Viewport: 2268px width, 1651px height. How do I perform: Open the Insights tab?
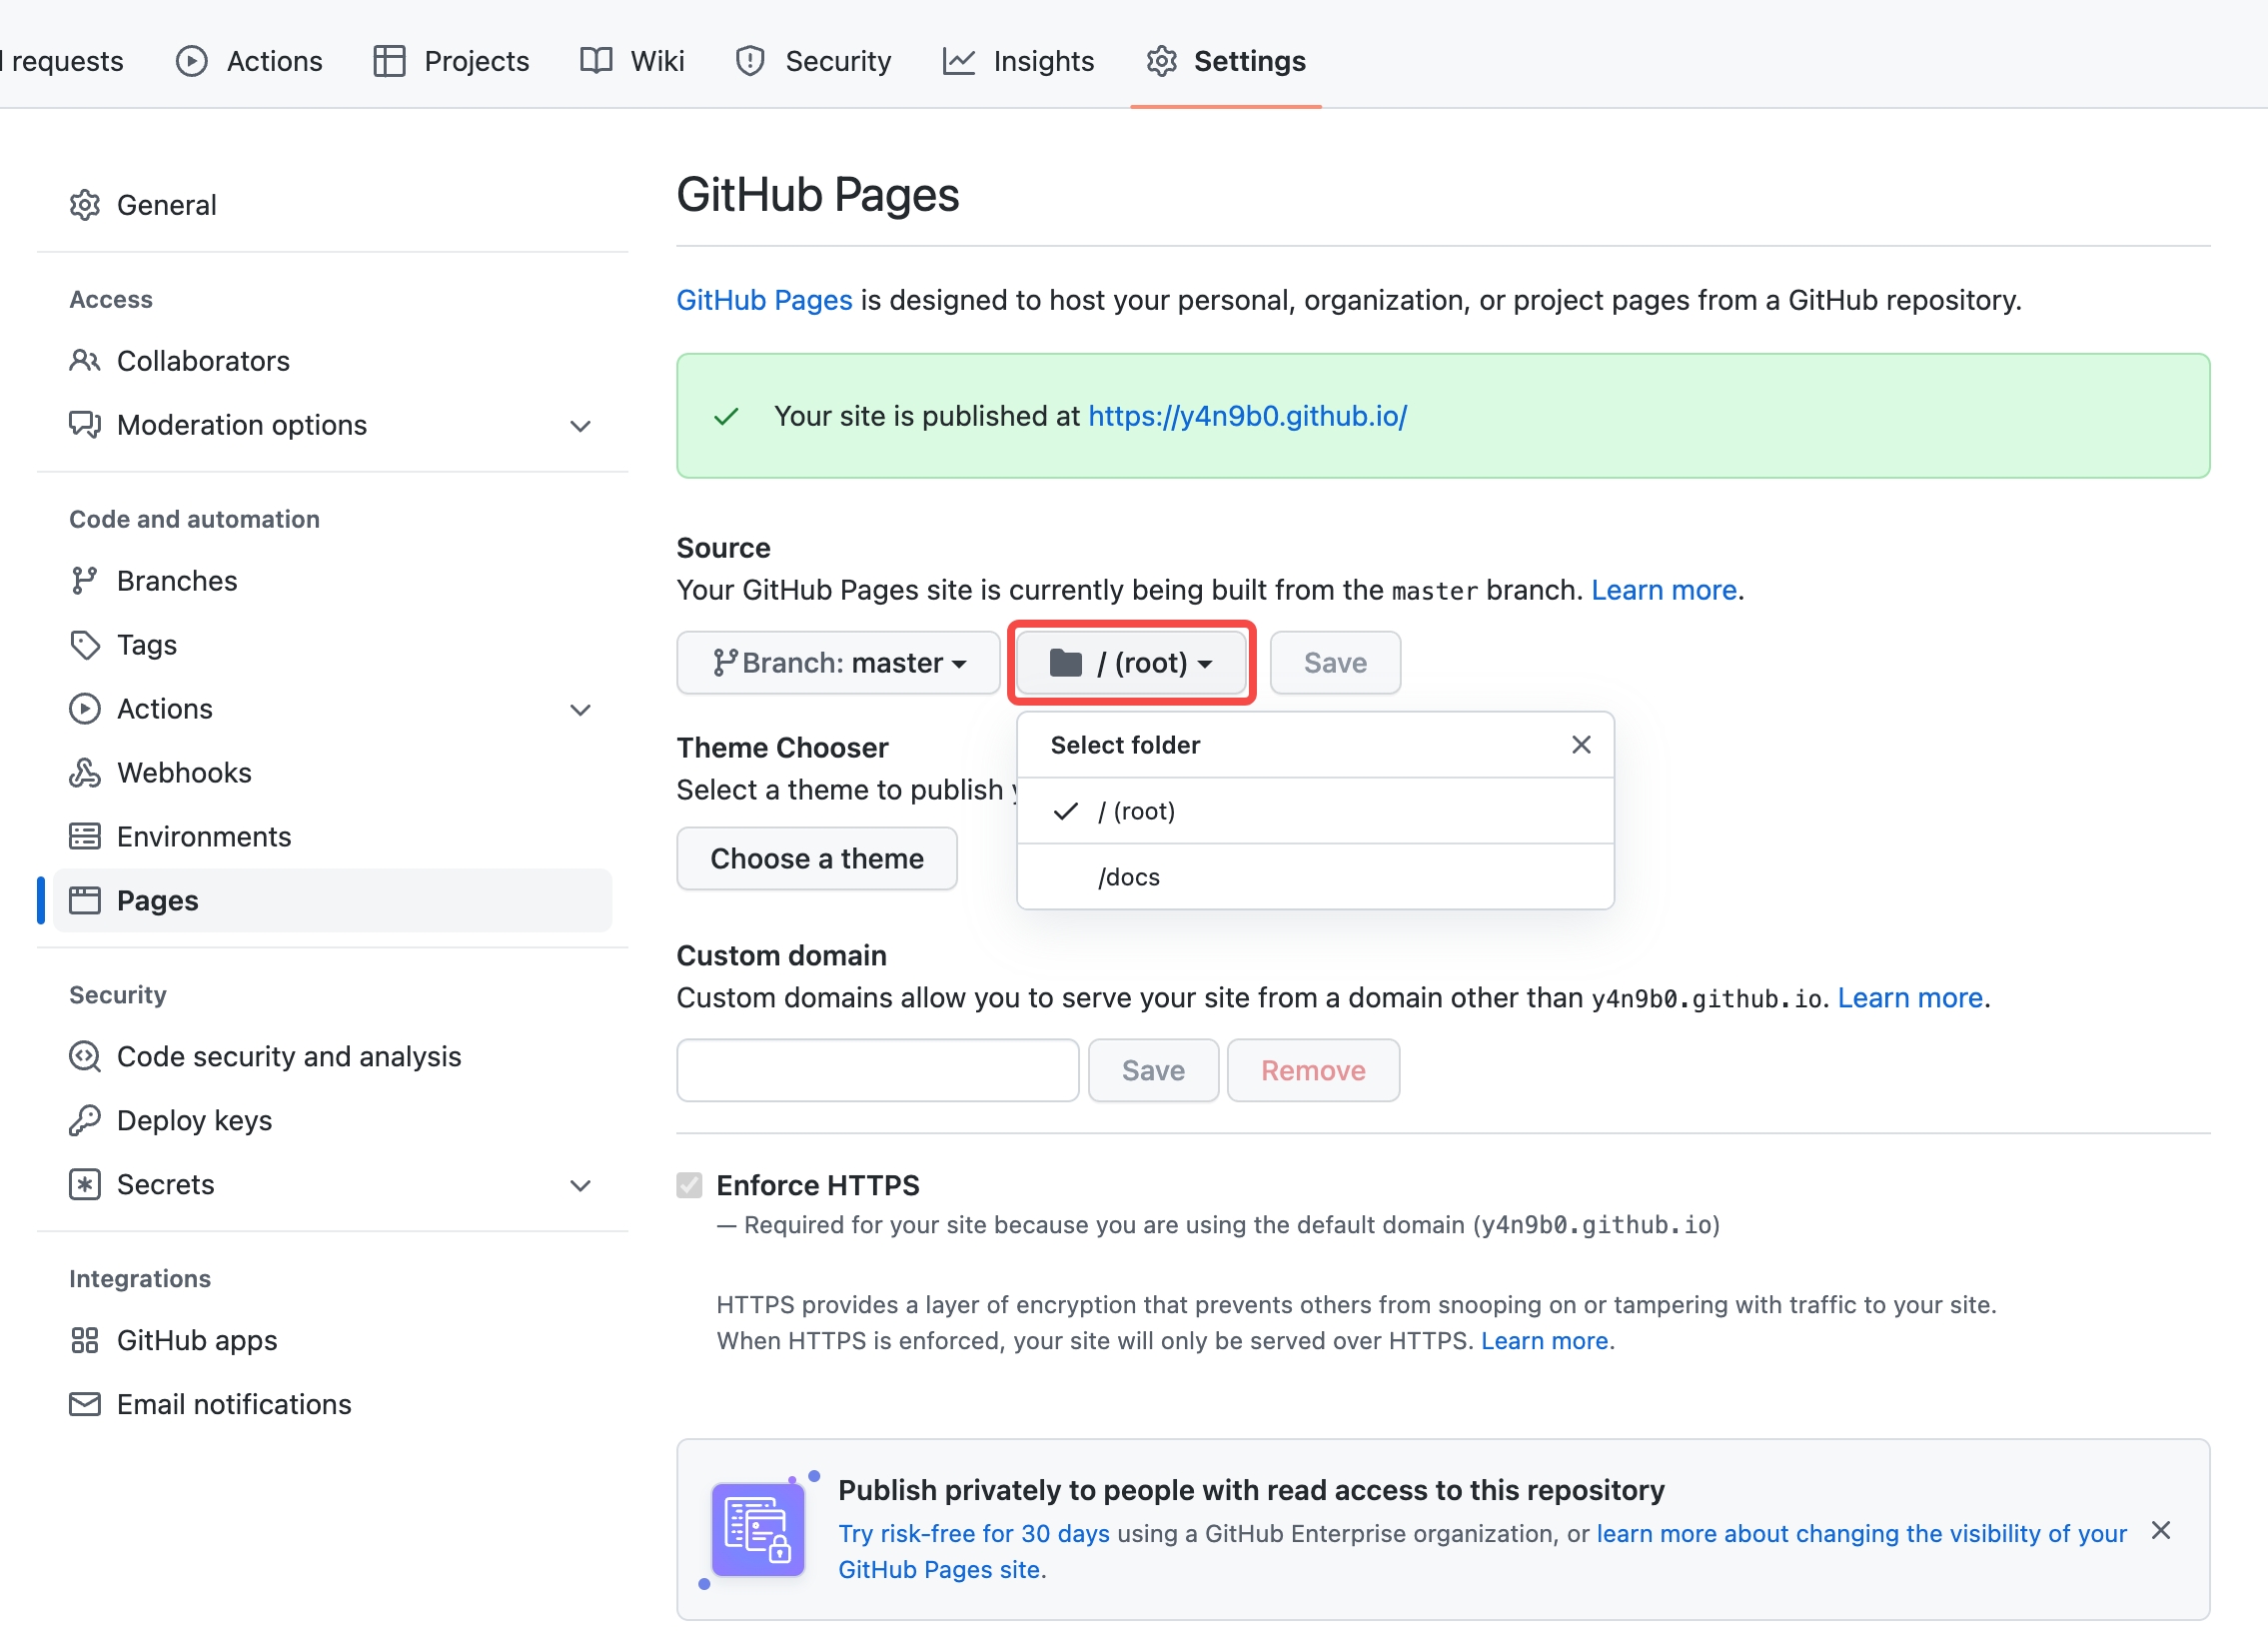pyautogui.click(x=1019, y=62)
